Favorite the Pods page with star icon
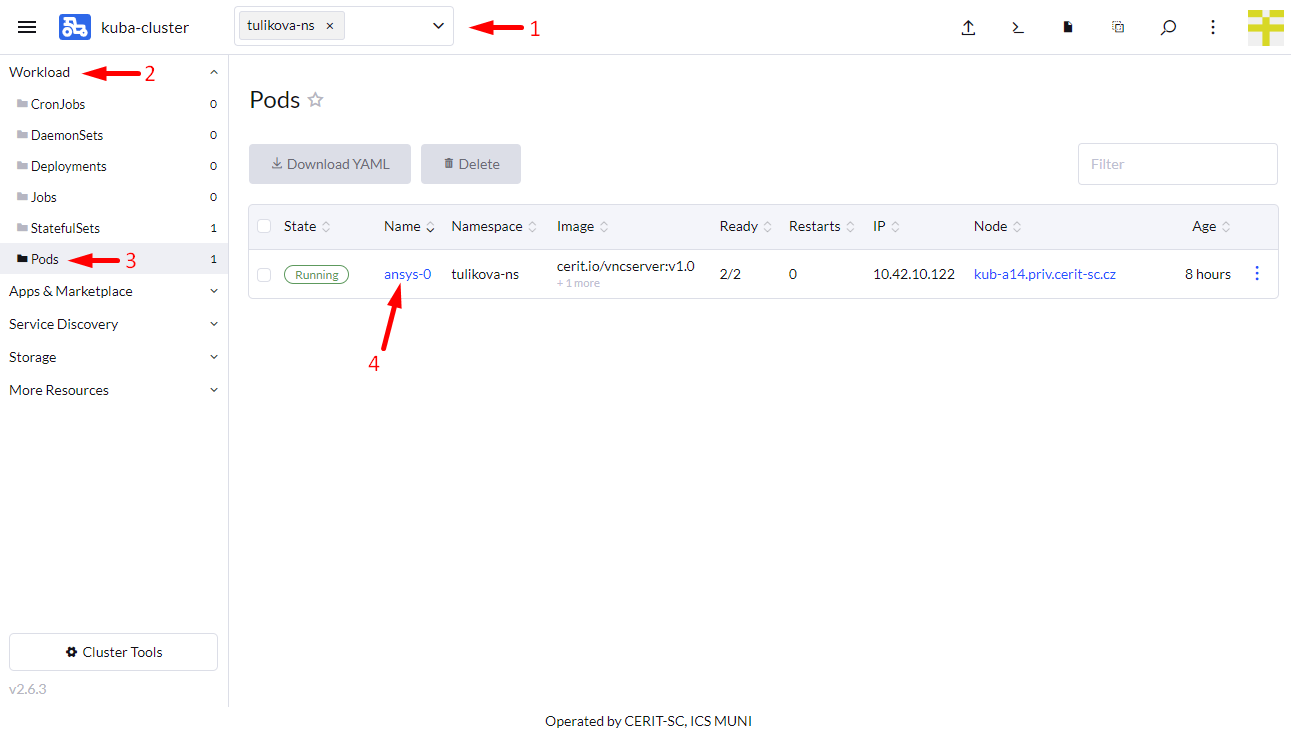The image size is (1291, 735). 316,100
